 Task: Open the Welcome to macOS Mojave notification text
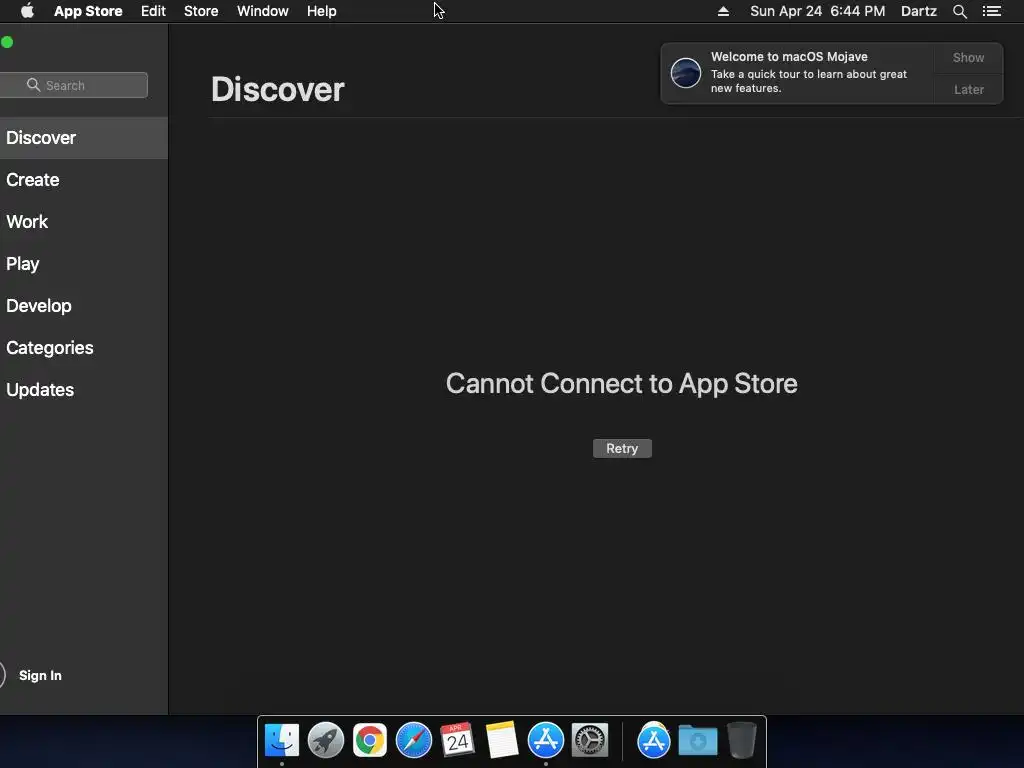[808, 72]
